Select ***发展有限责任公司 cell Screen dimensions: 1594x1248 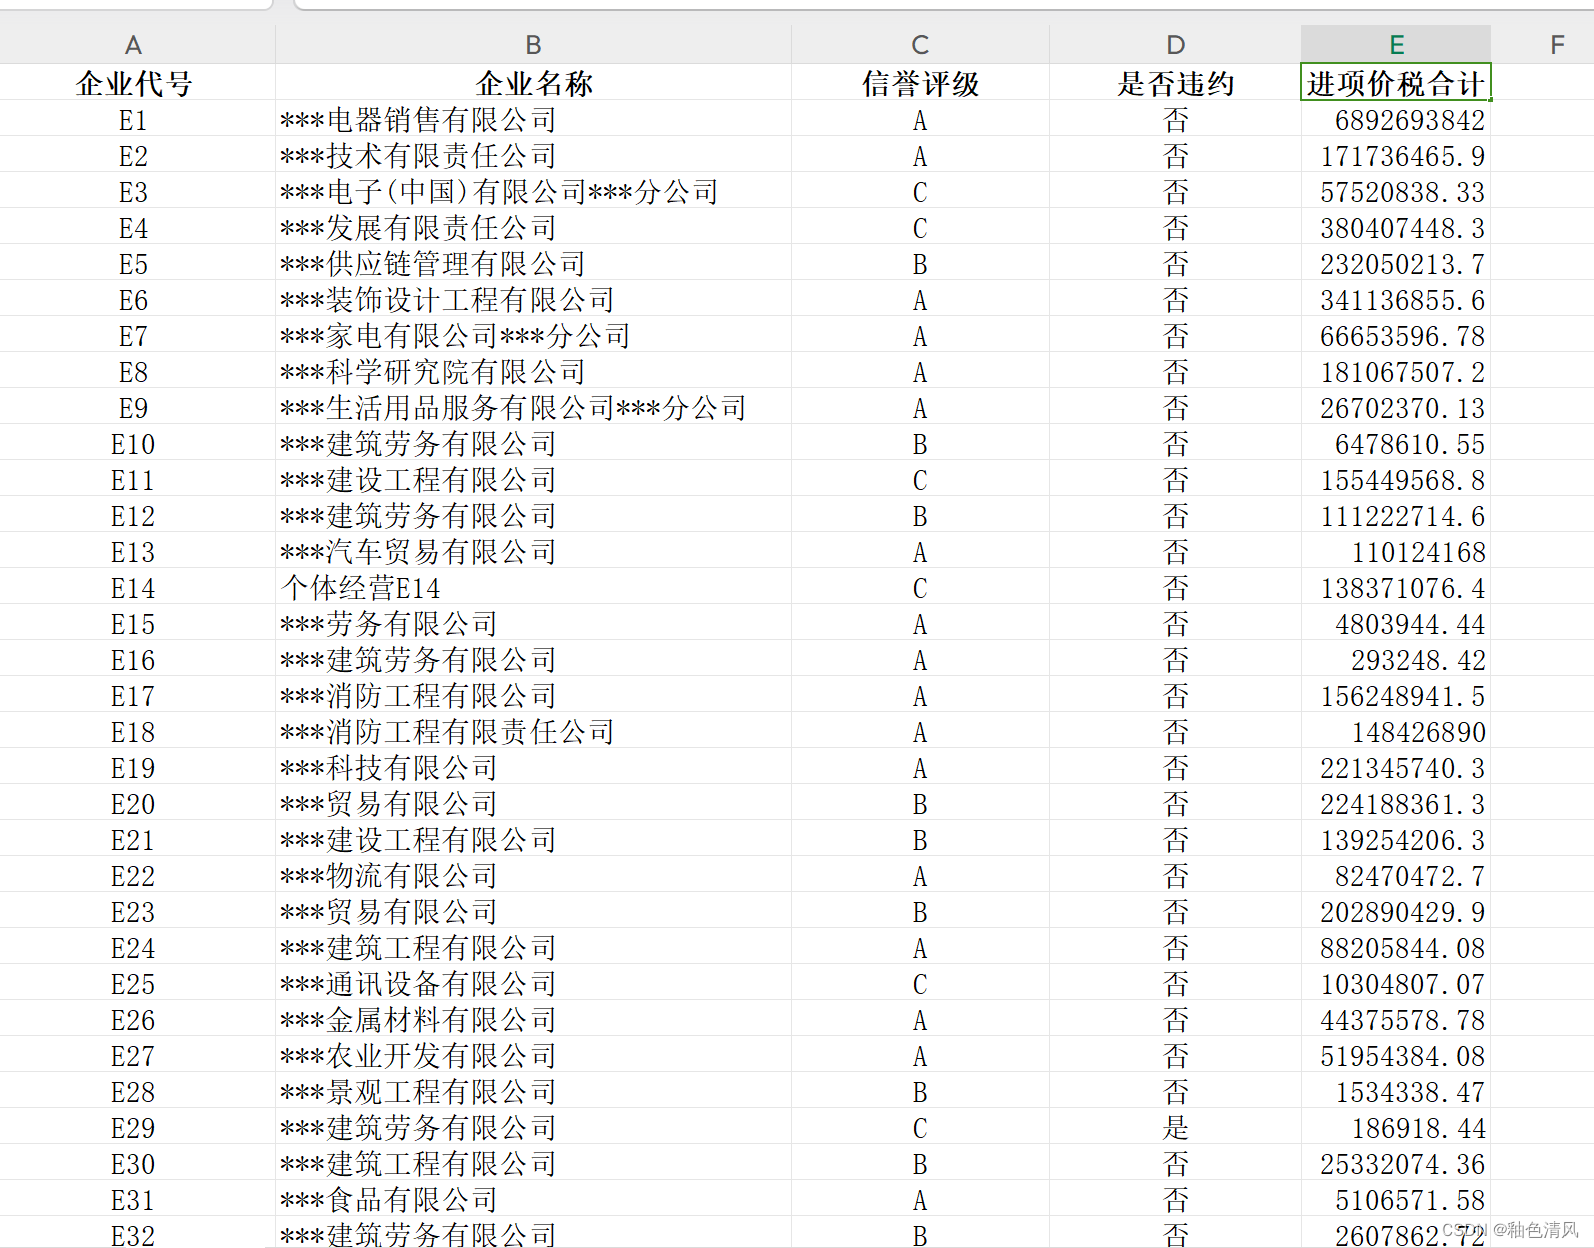[x=533, y=228]
